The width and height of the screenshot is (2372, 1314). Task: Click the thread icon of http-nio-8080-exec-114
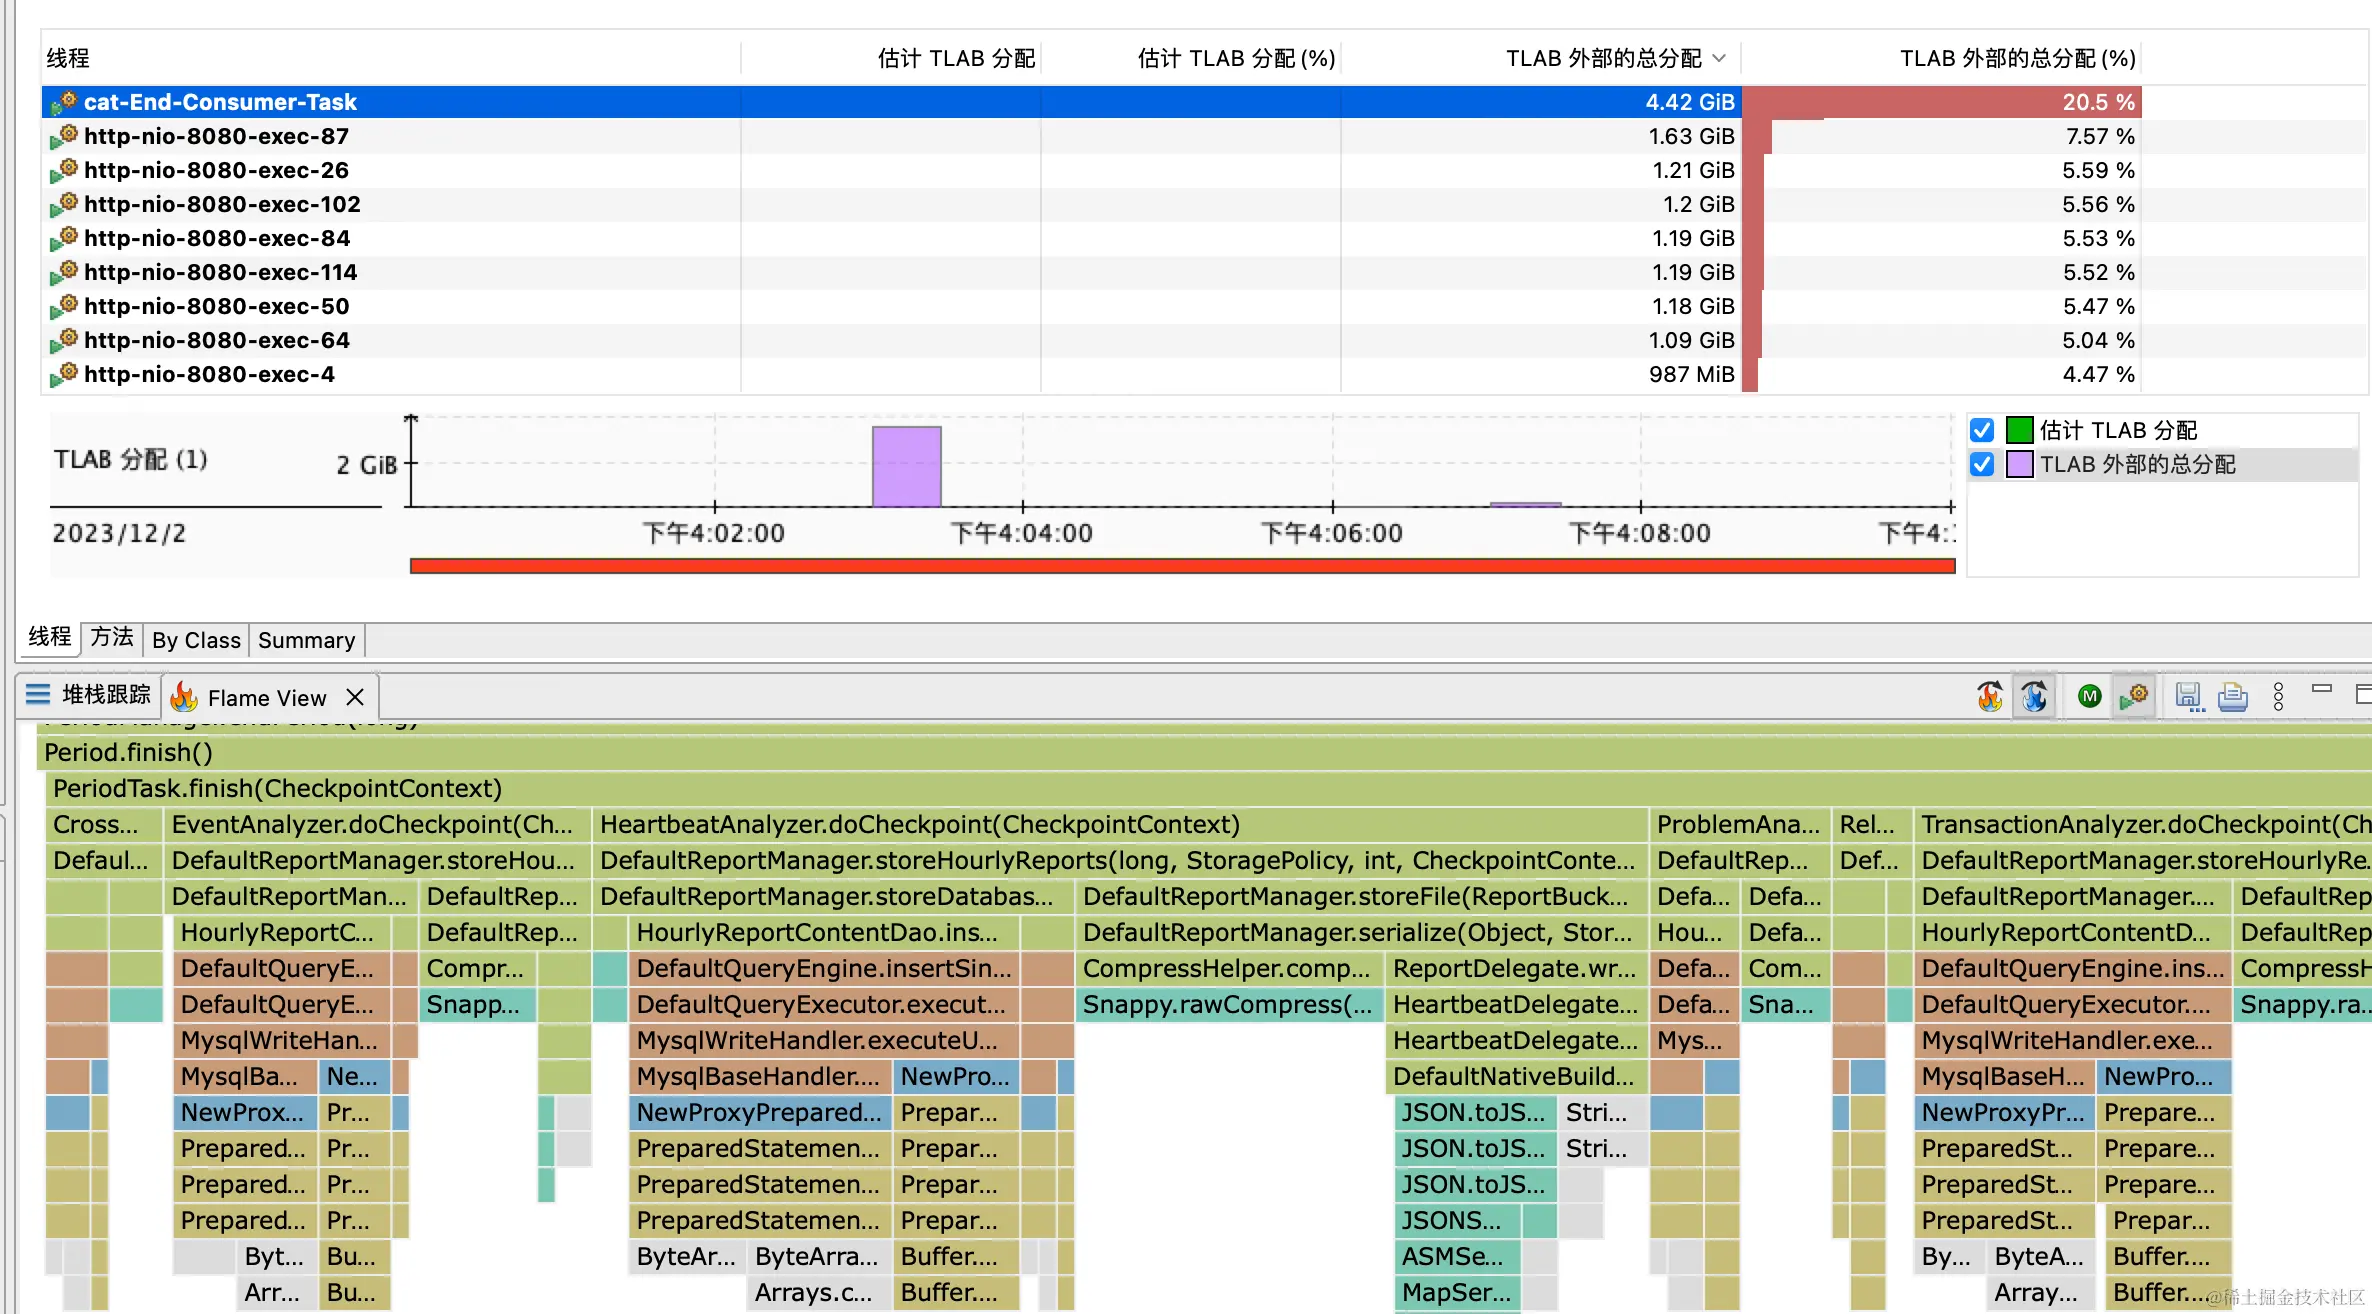[x=64, y=272]
